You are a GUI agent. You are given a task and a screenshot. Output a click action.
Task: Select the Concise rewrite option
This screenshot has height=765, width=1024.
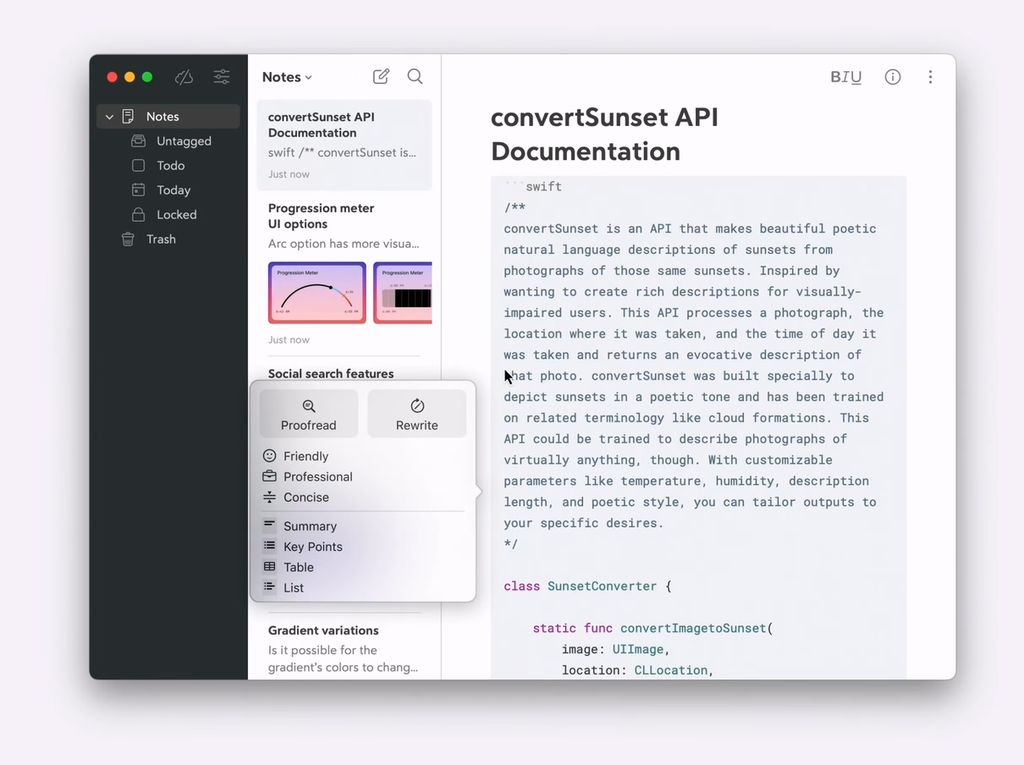pos(305,497)
